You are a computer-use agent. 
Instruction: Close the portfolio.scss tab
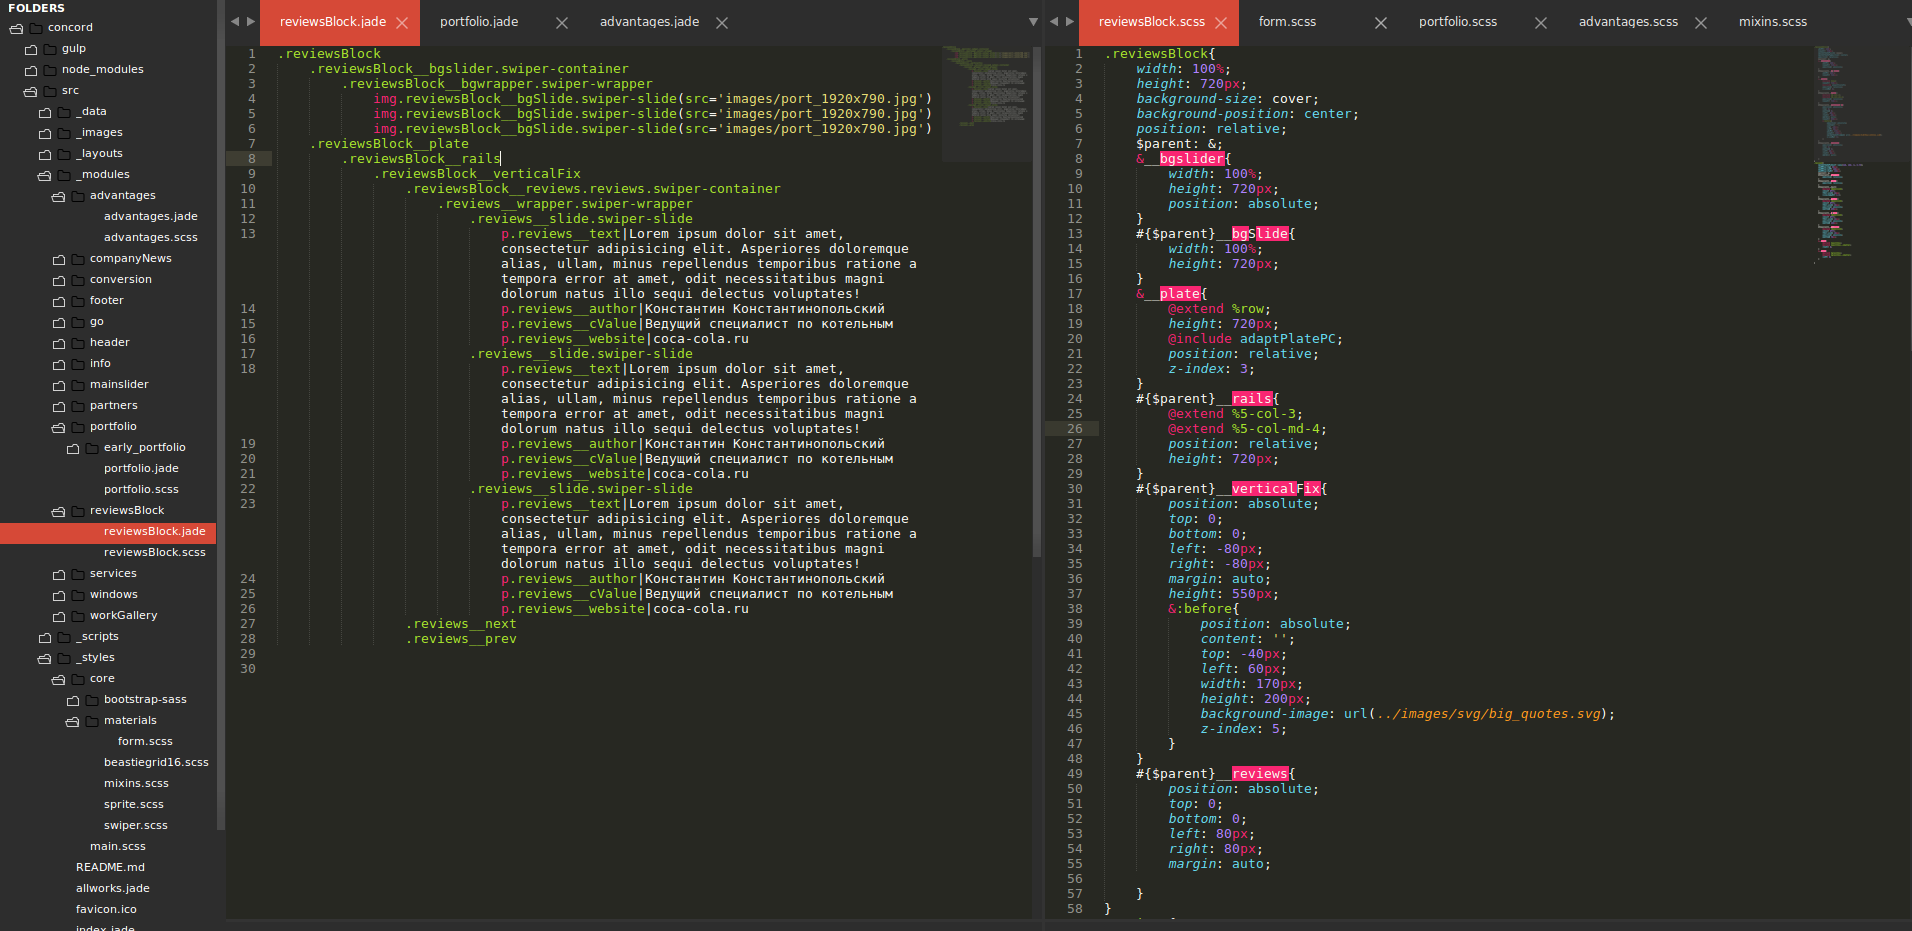[x=1541, y=23]
